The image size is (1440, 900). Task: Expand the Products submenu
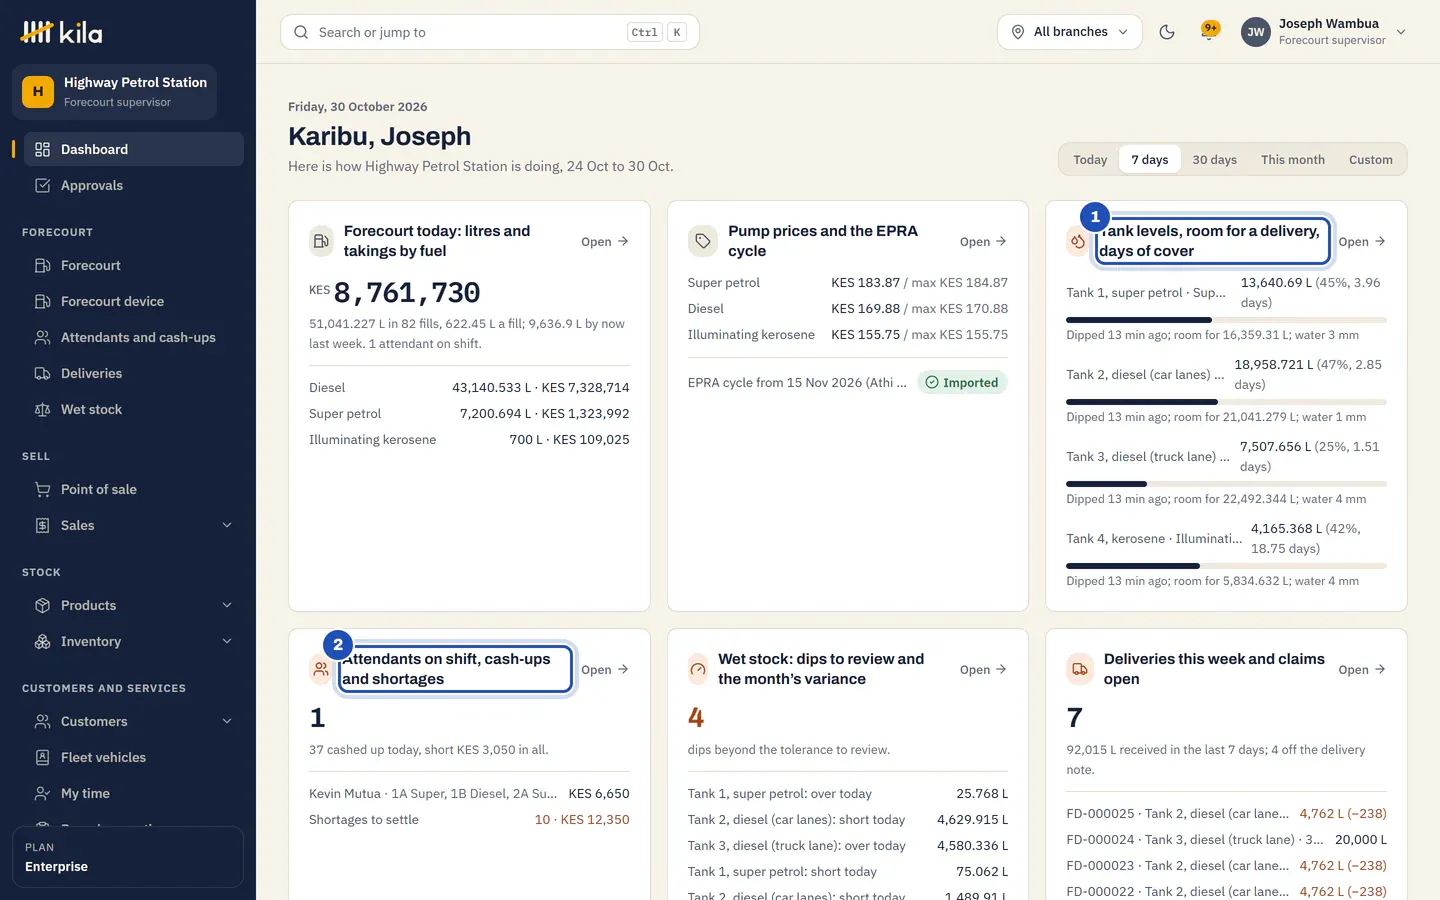click(227, 605)
